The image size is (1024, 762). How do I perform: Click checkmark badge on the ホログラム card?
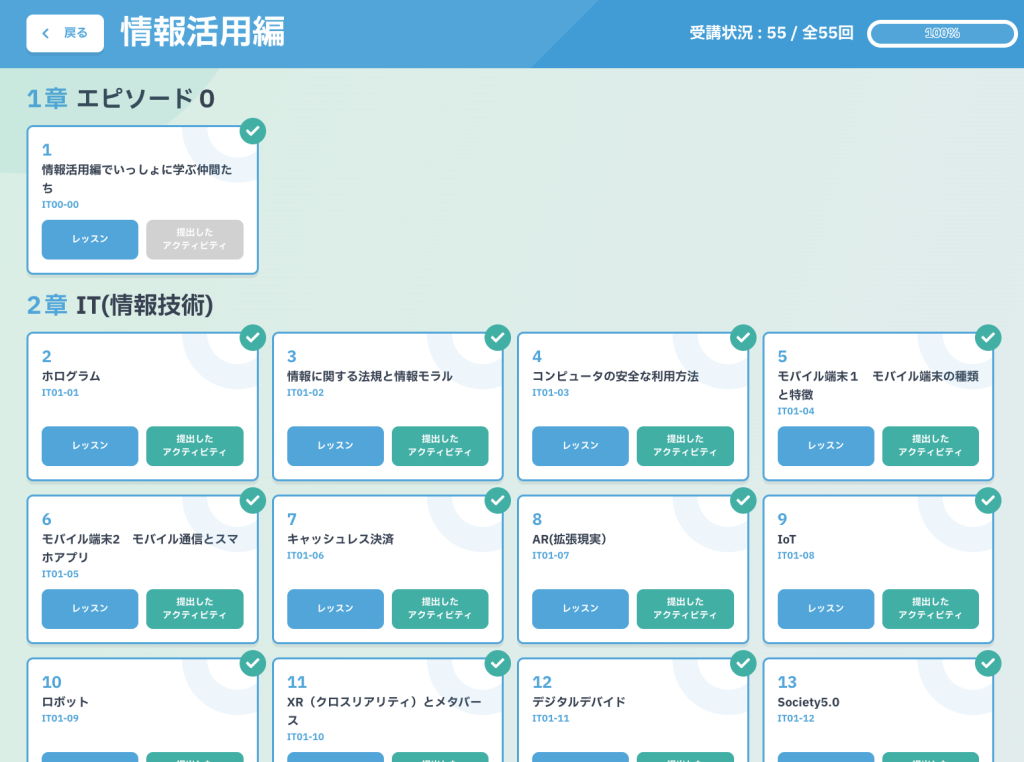point(253,338)
